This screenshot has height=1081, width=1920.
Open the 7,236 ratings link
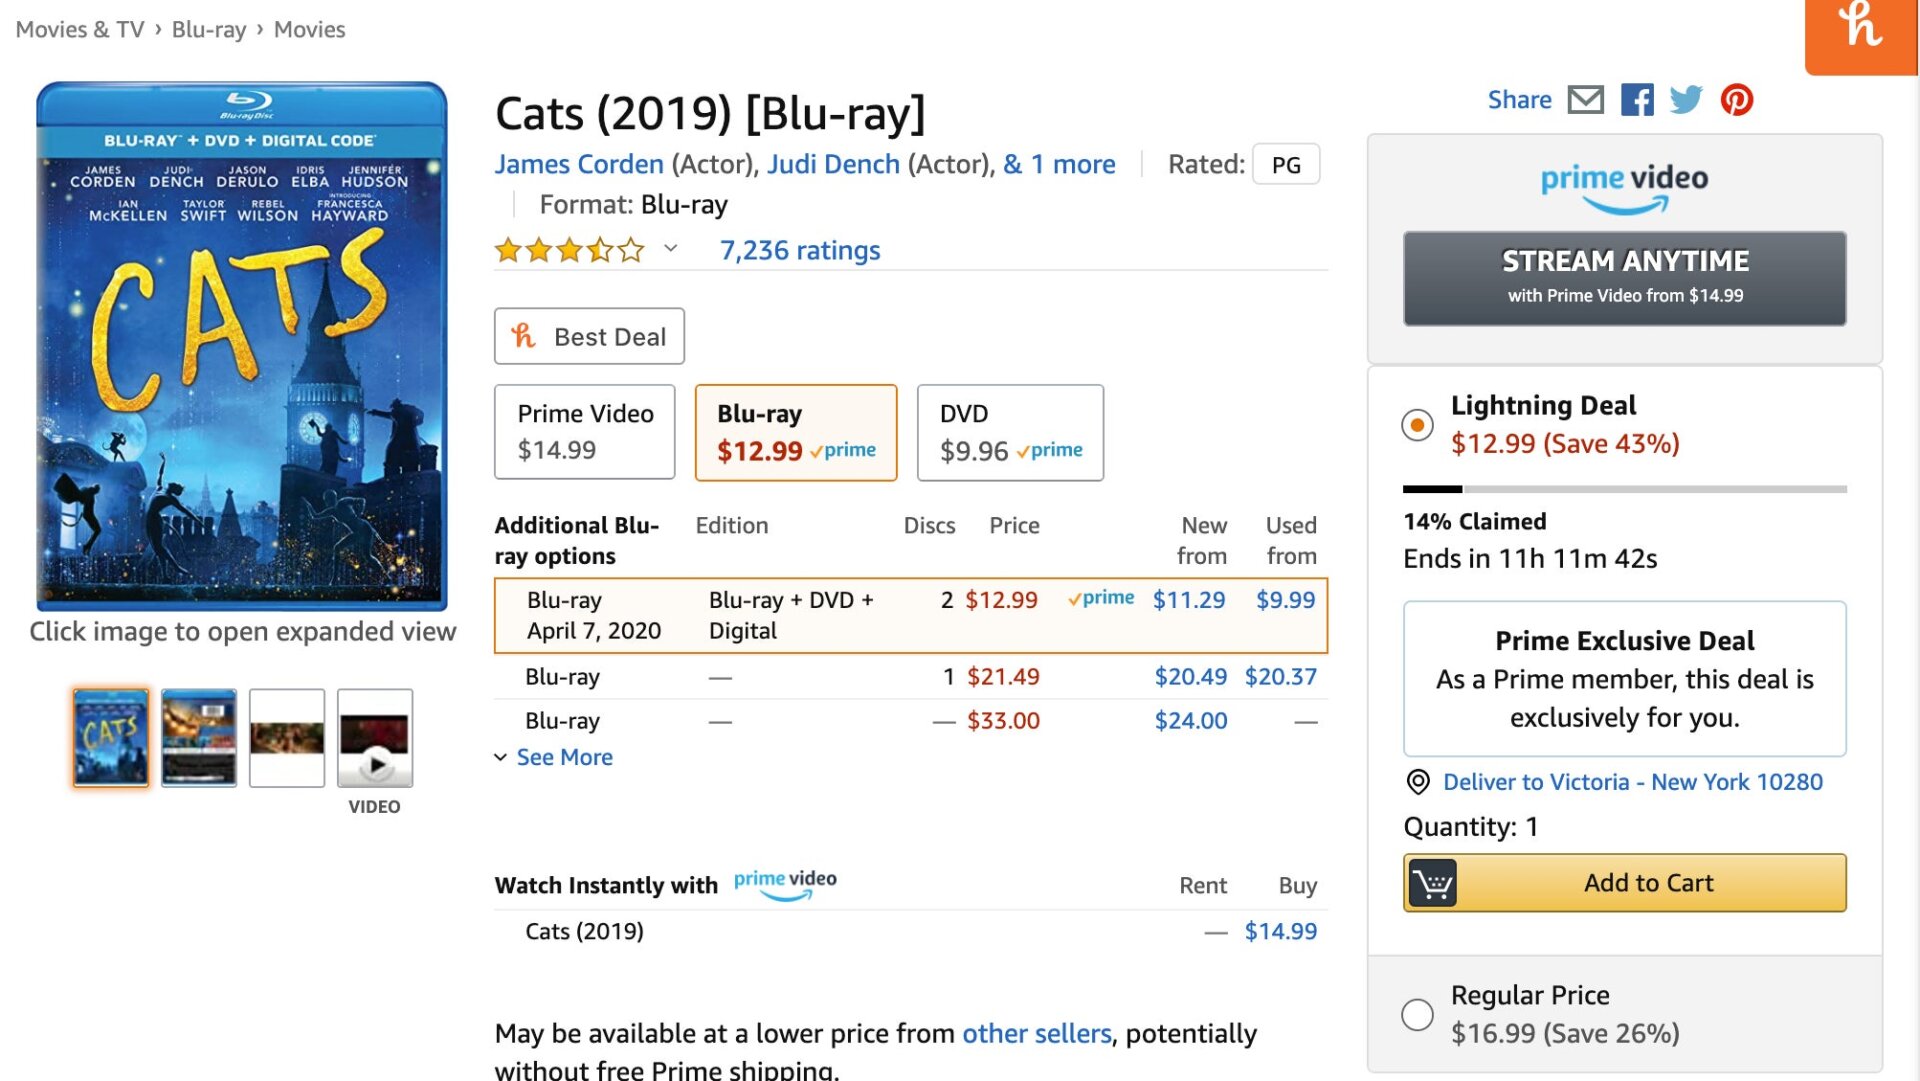tap(799, 250)
